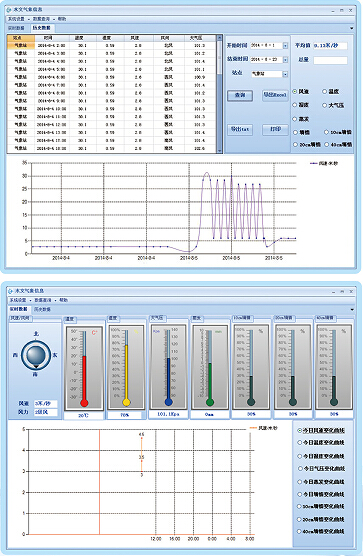Open the 结束时间 date dropdown
Viewport: 363px width, 556px height.
(285, 60)
